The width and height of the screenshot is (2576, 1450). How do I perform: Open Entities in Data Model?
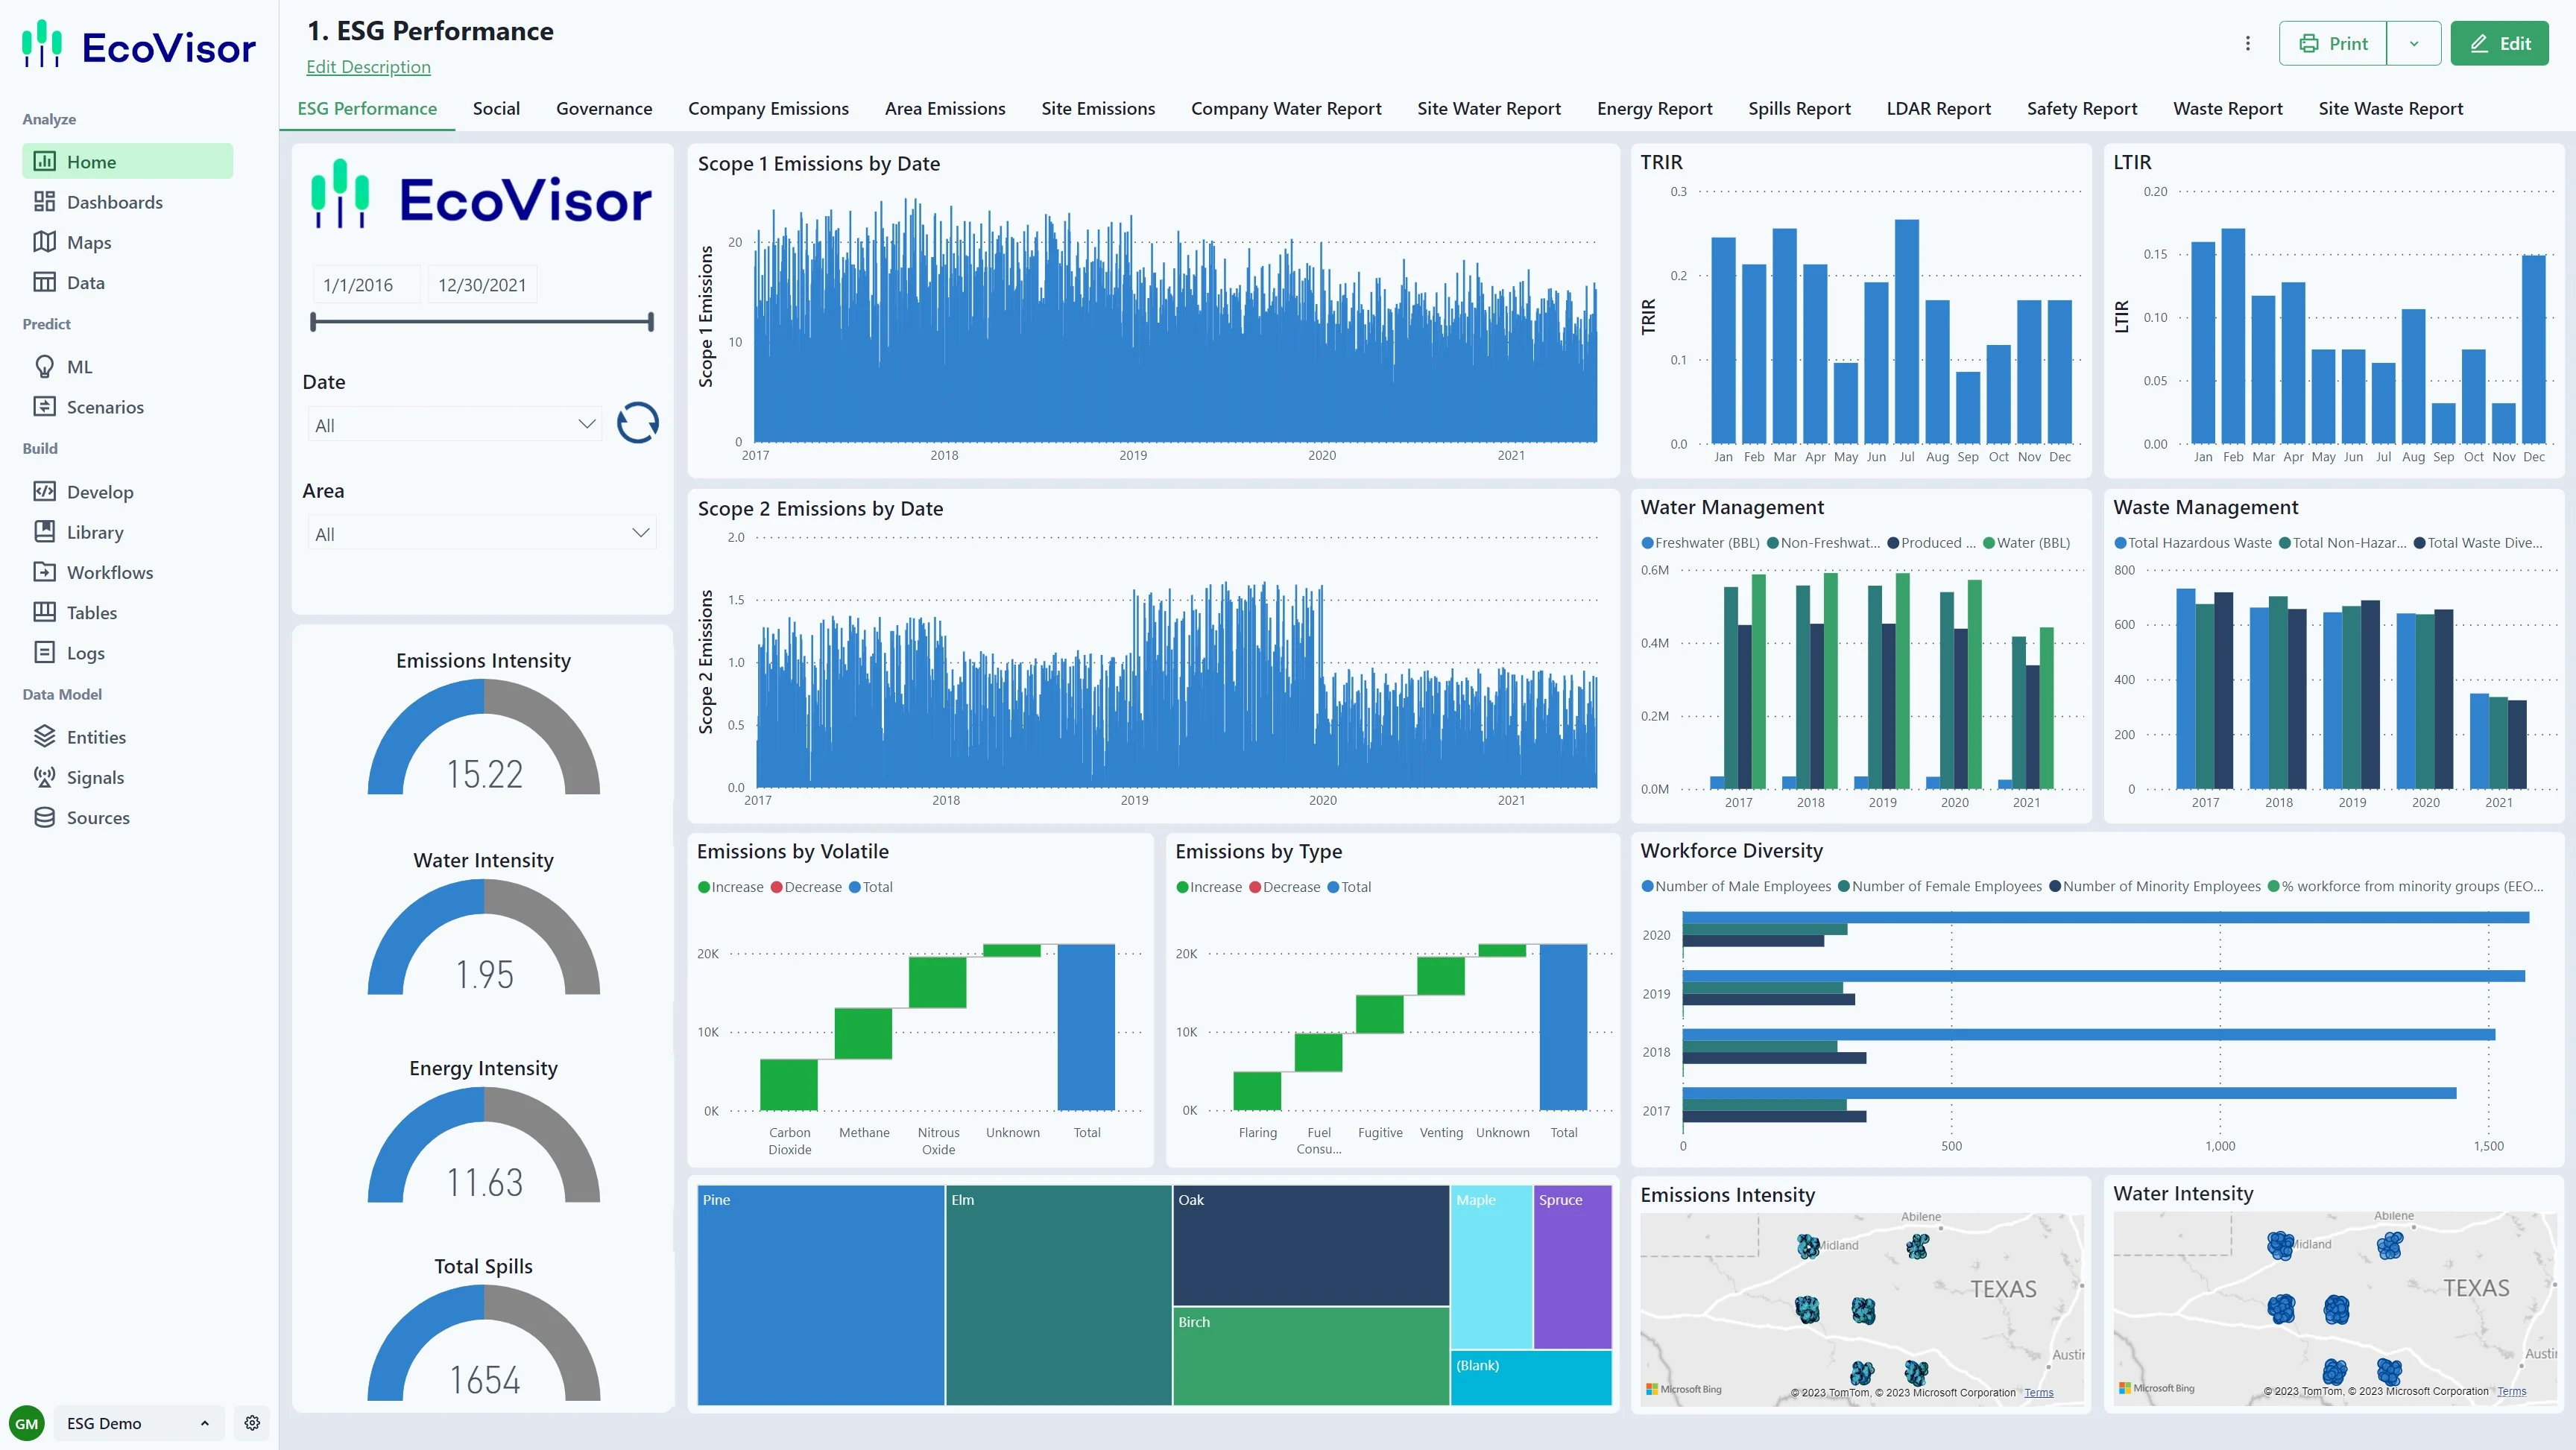pyautogui.click(x=95, y=737)
